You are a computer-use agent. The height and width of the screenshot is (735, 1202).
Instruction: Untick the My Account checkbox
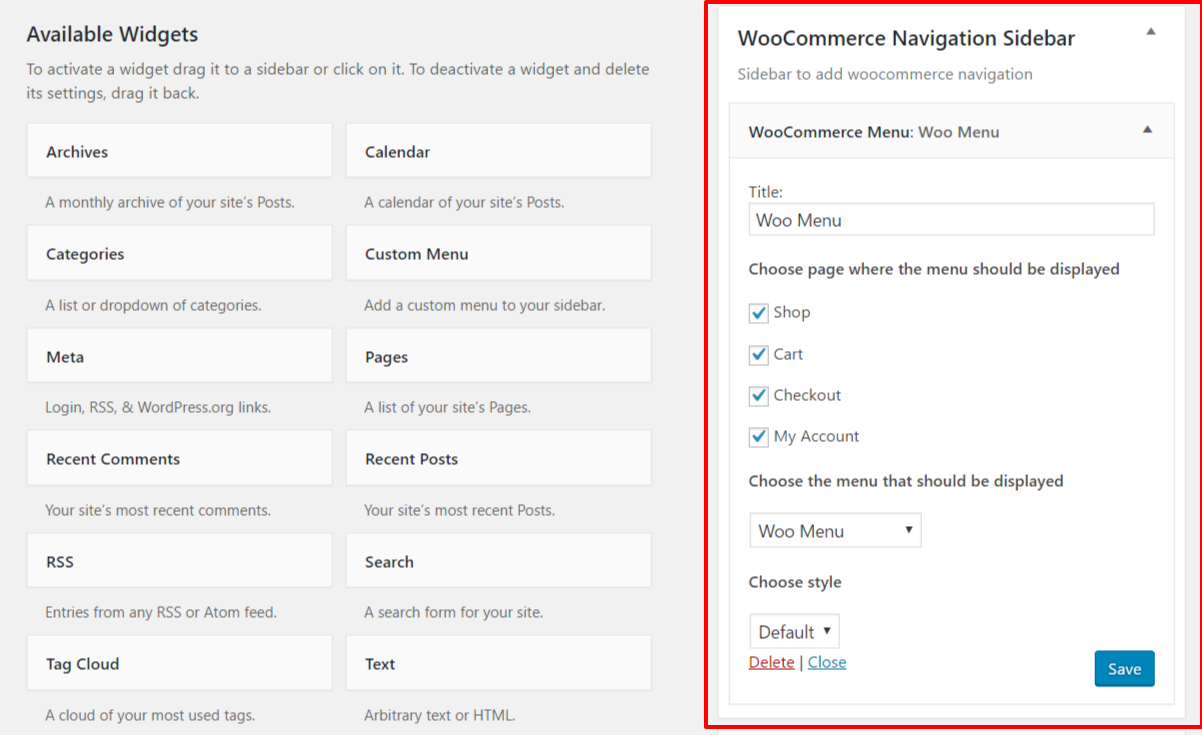(758, 437)
